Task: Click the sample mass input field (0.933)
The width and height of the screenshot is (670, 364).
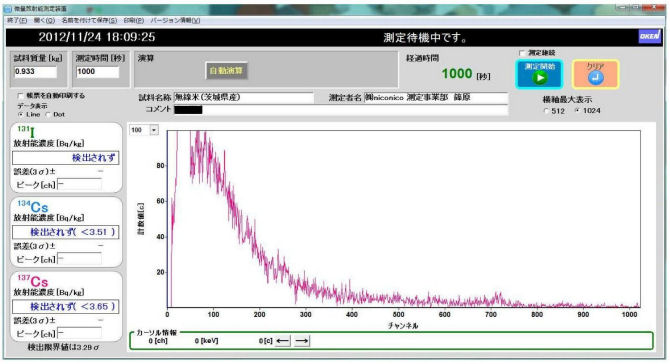Action: coord(35,72)
